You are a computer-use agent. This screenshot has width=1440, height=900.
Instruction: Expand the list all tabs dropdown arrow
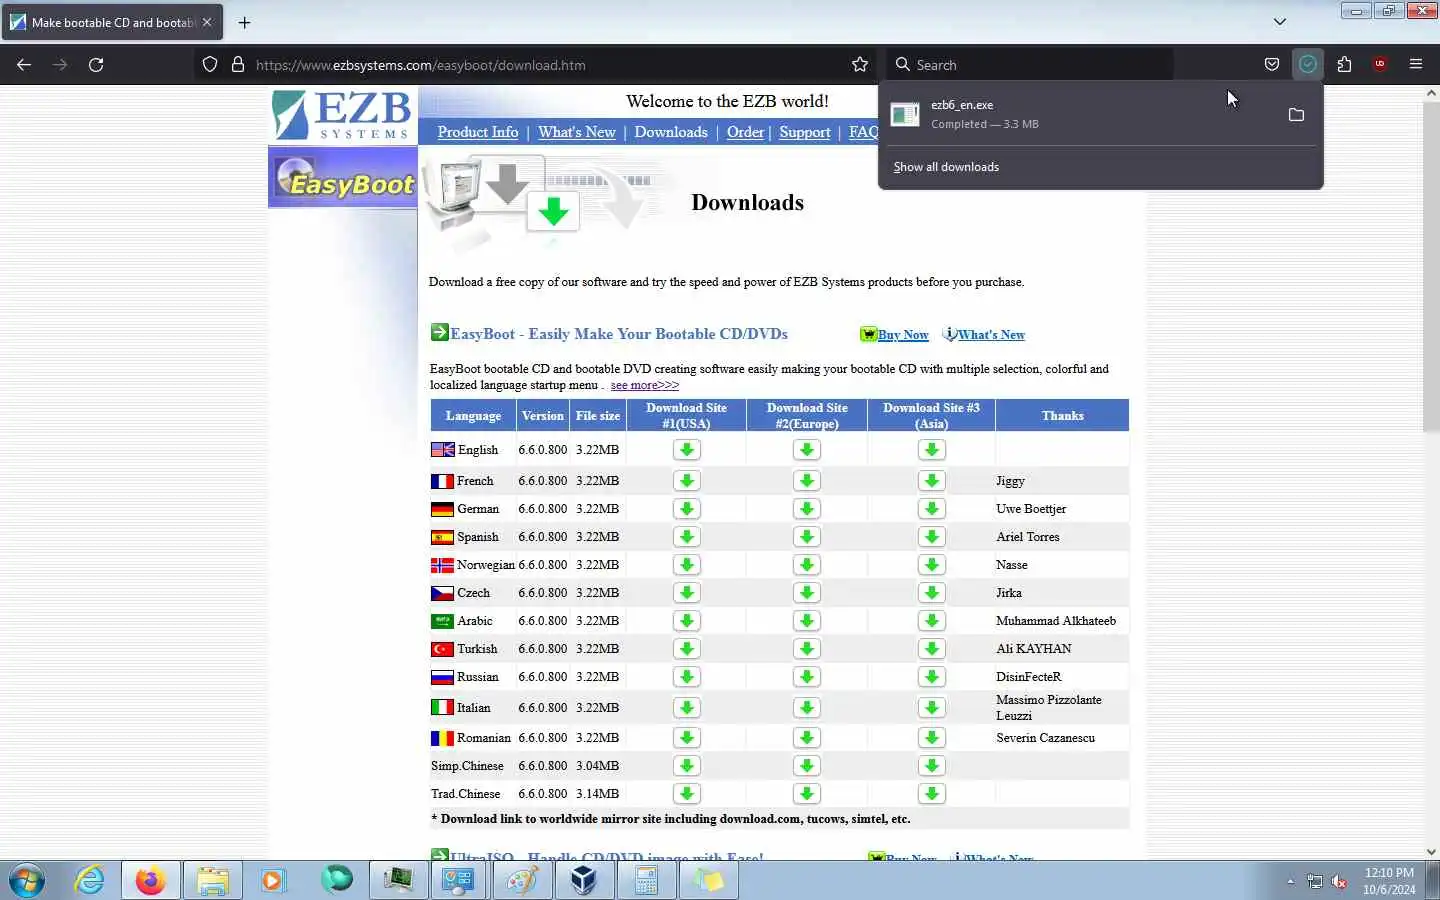tap(1279, 22)
